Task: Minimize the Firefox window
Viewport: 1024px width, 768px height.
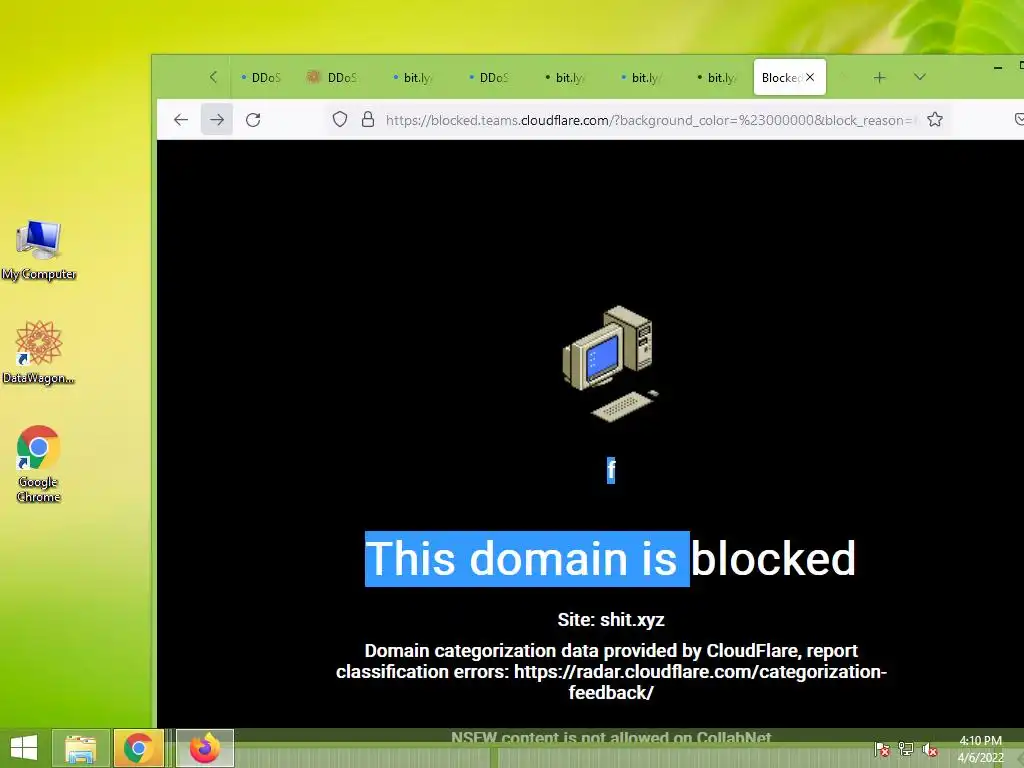Action: pyautogui.click(x=998, y=67)
